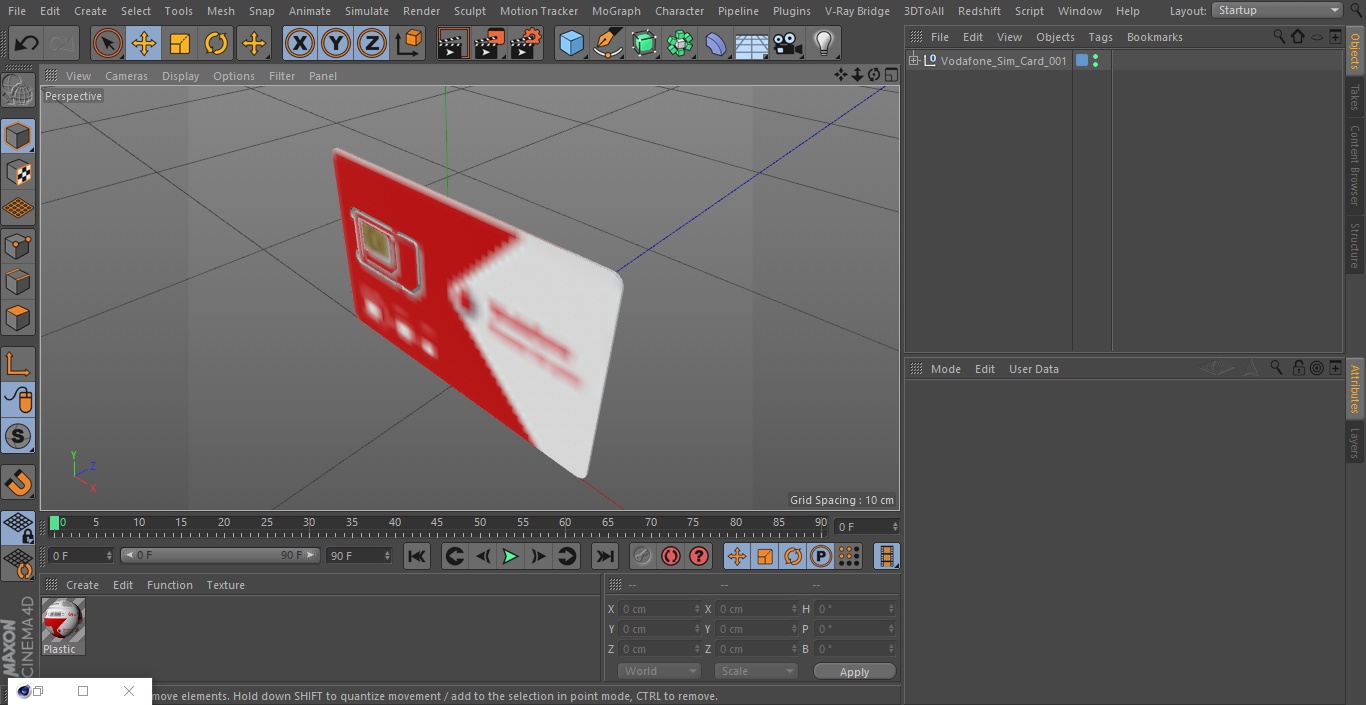
Task: Add a Light object
Action: coord(824,43)
